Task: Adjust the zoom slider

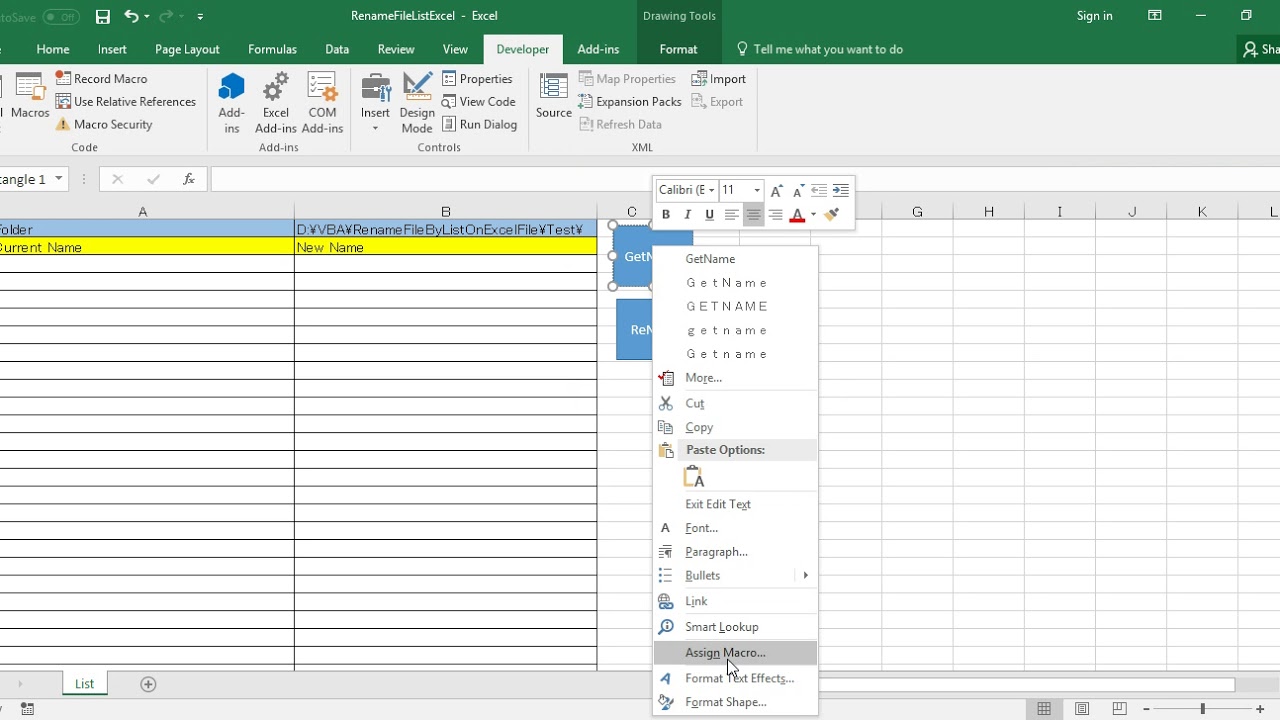Action: (1202, 709)
